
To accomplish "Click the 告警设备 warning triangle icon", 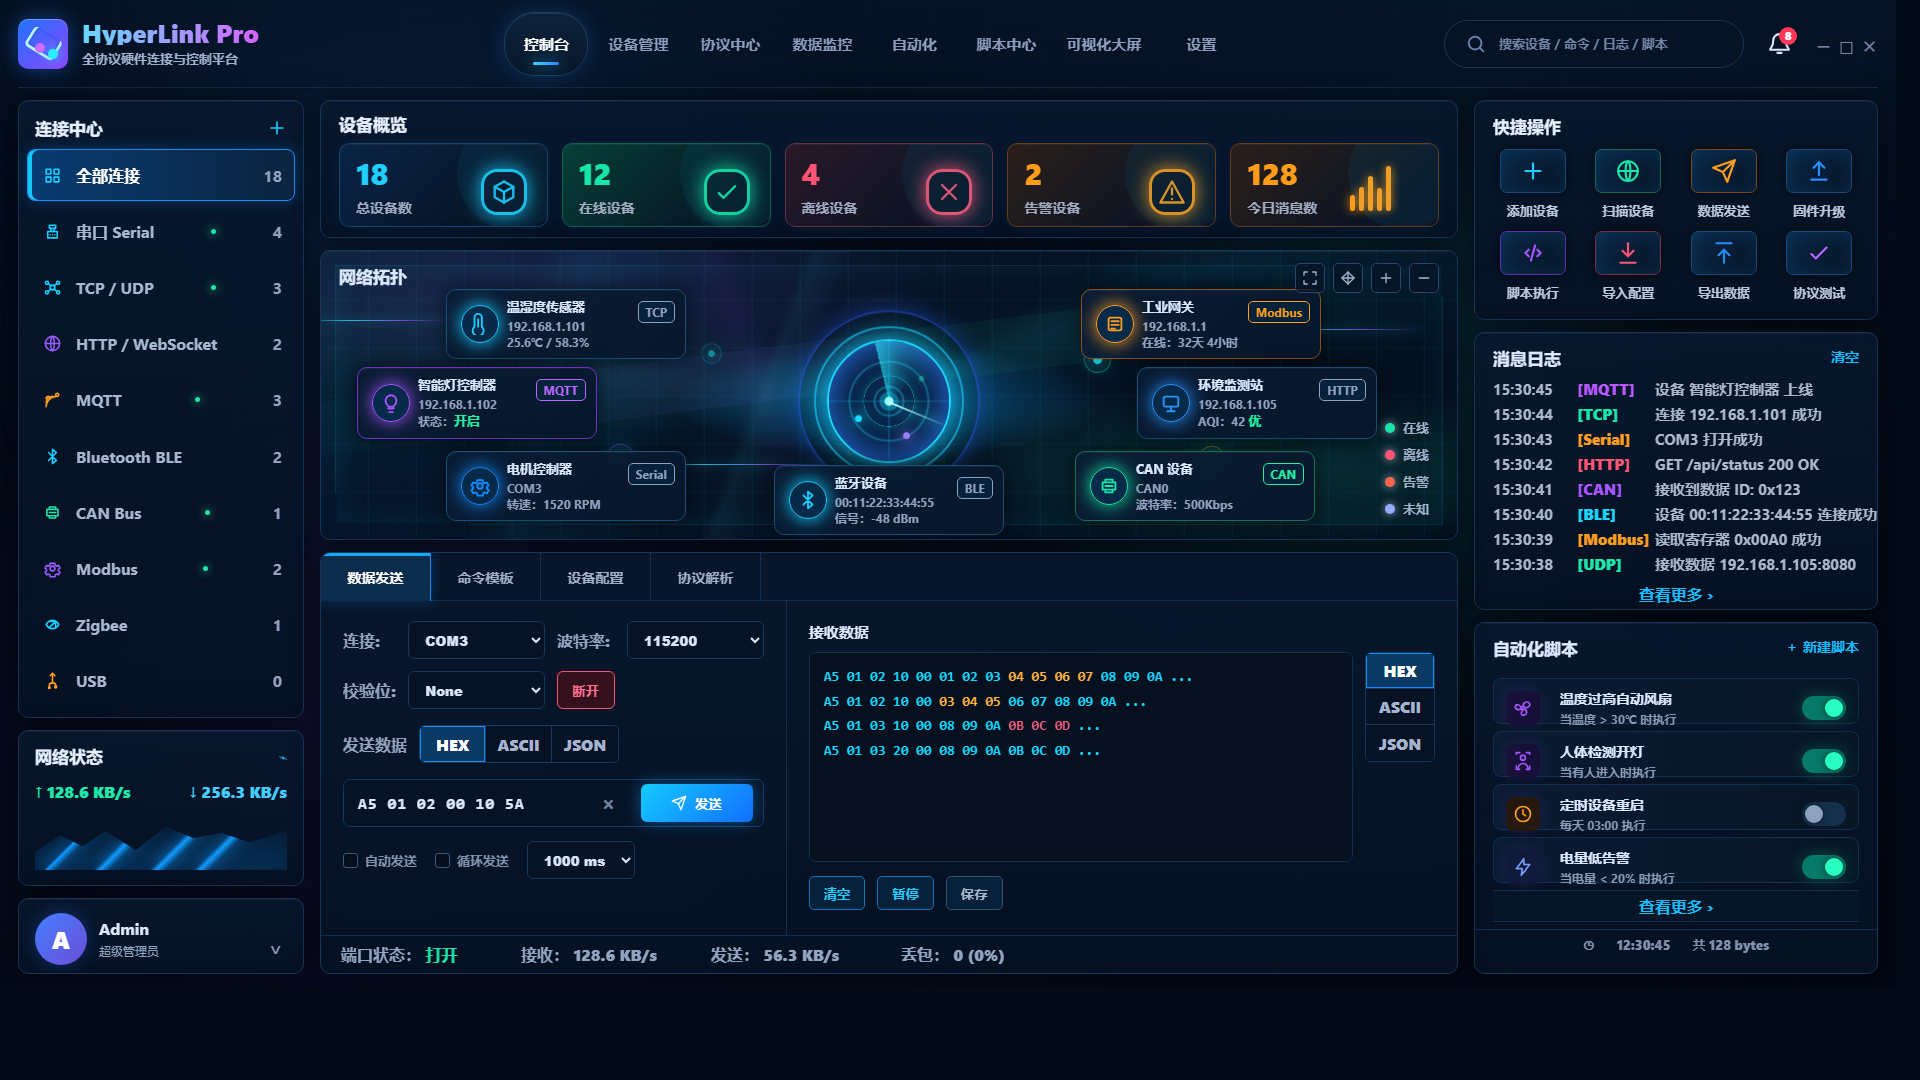I will pyautogui.click(x=1172, y=192).
